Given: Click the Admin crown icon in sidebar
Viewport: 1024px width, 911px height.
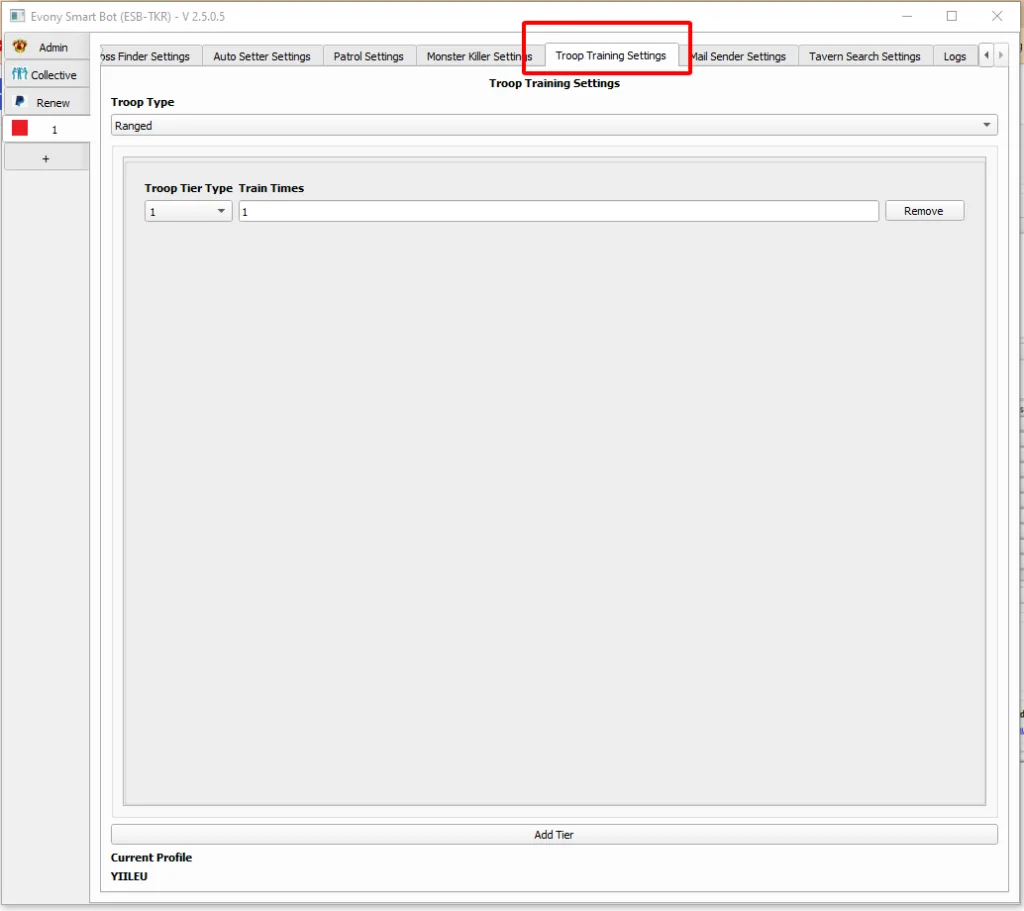Looking at the screenshot, I should [x=20, y=47].
